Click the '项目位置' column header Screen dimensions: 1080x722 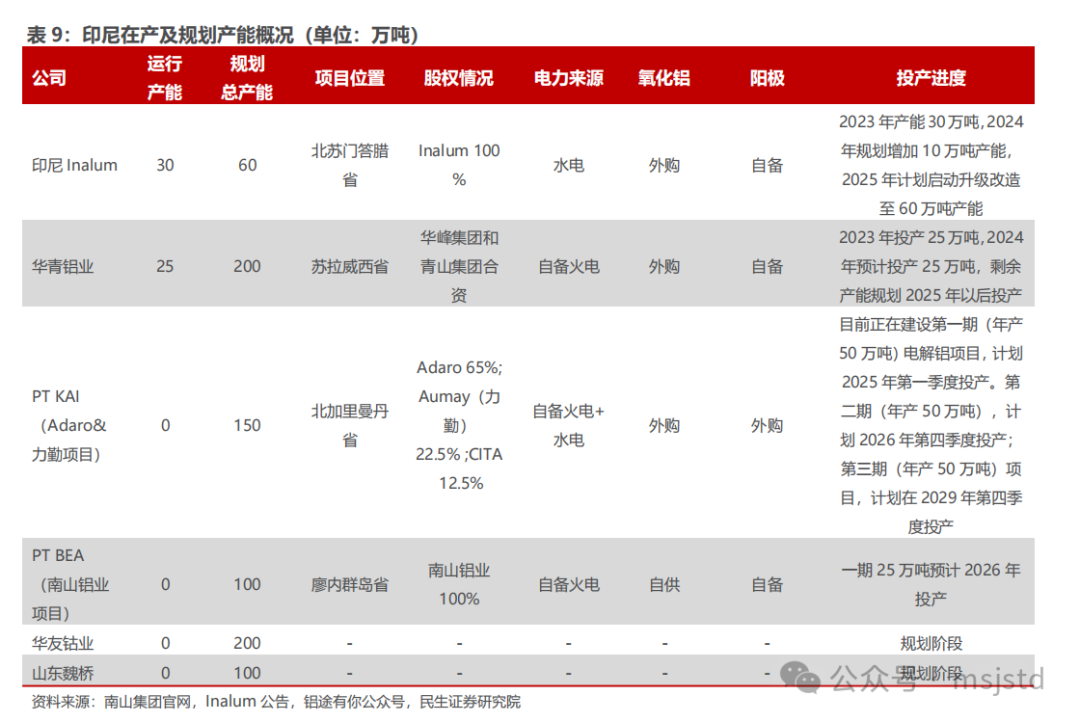pyautogui.click(x=350, y=78)
